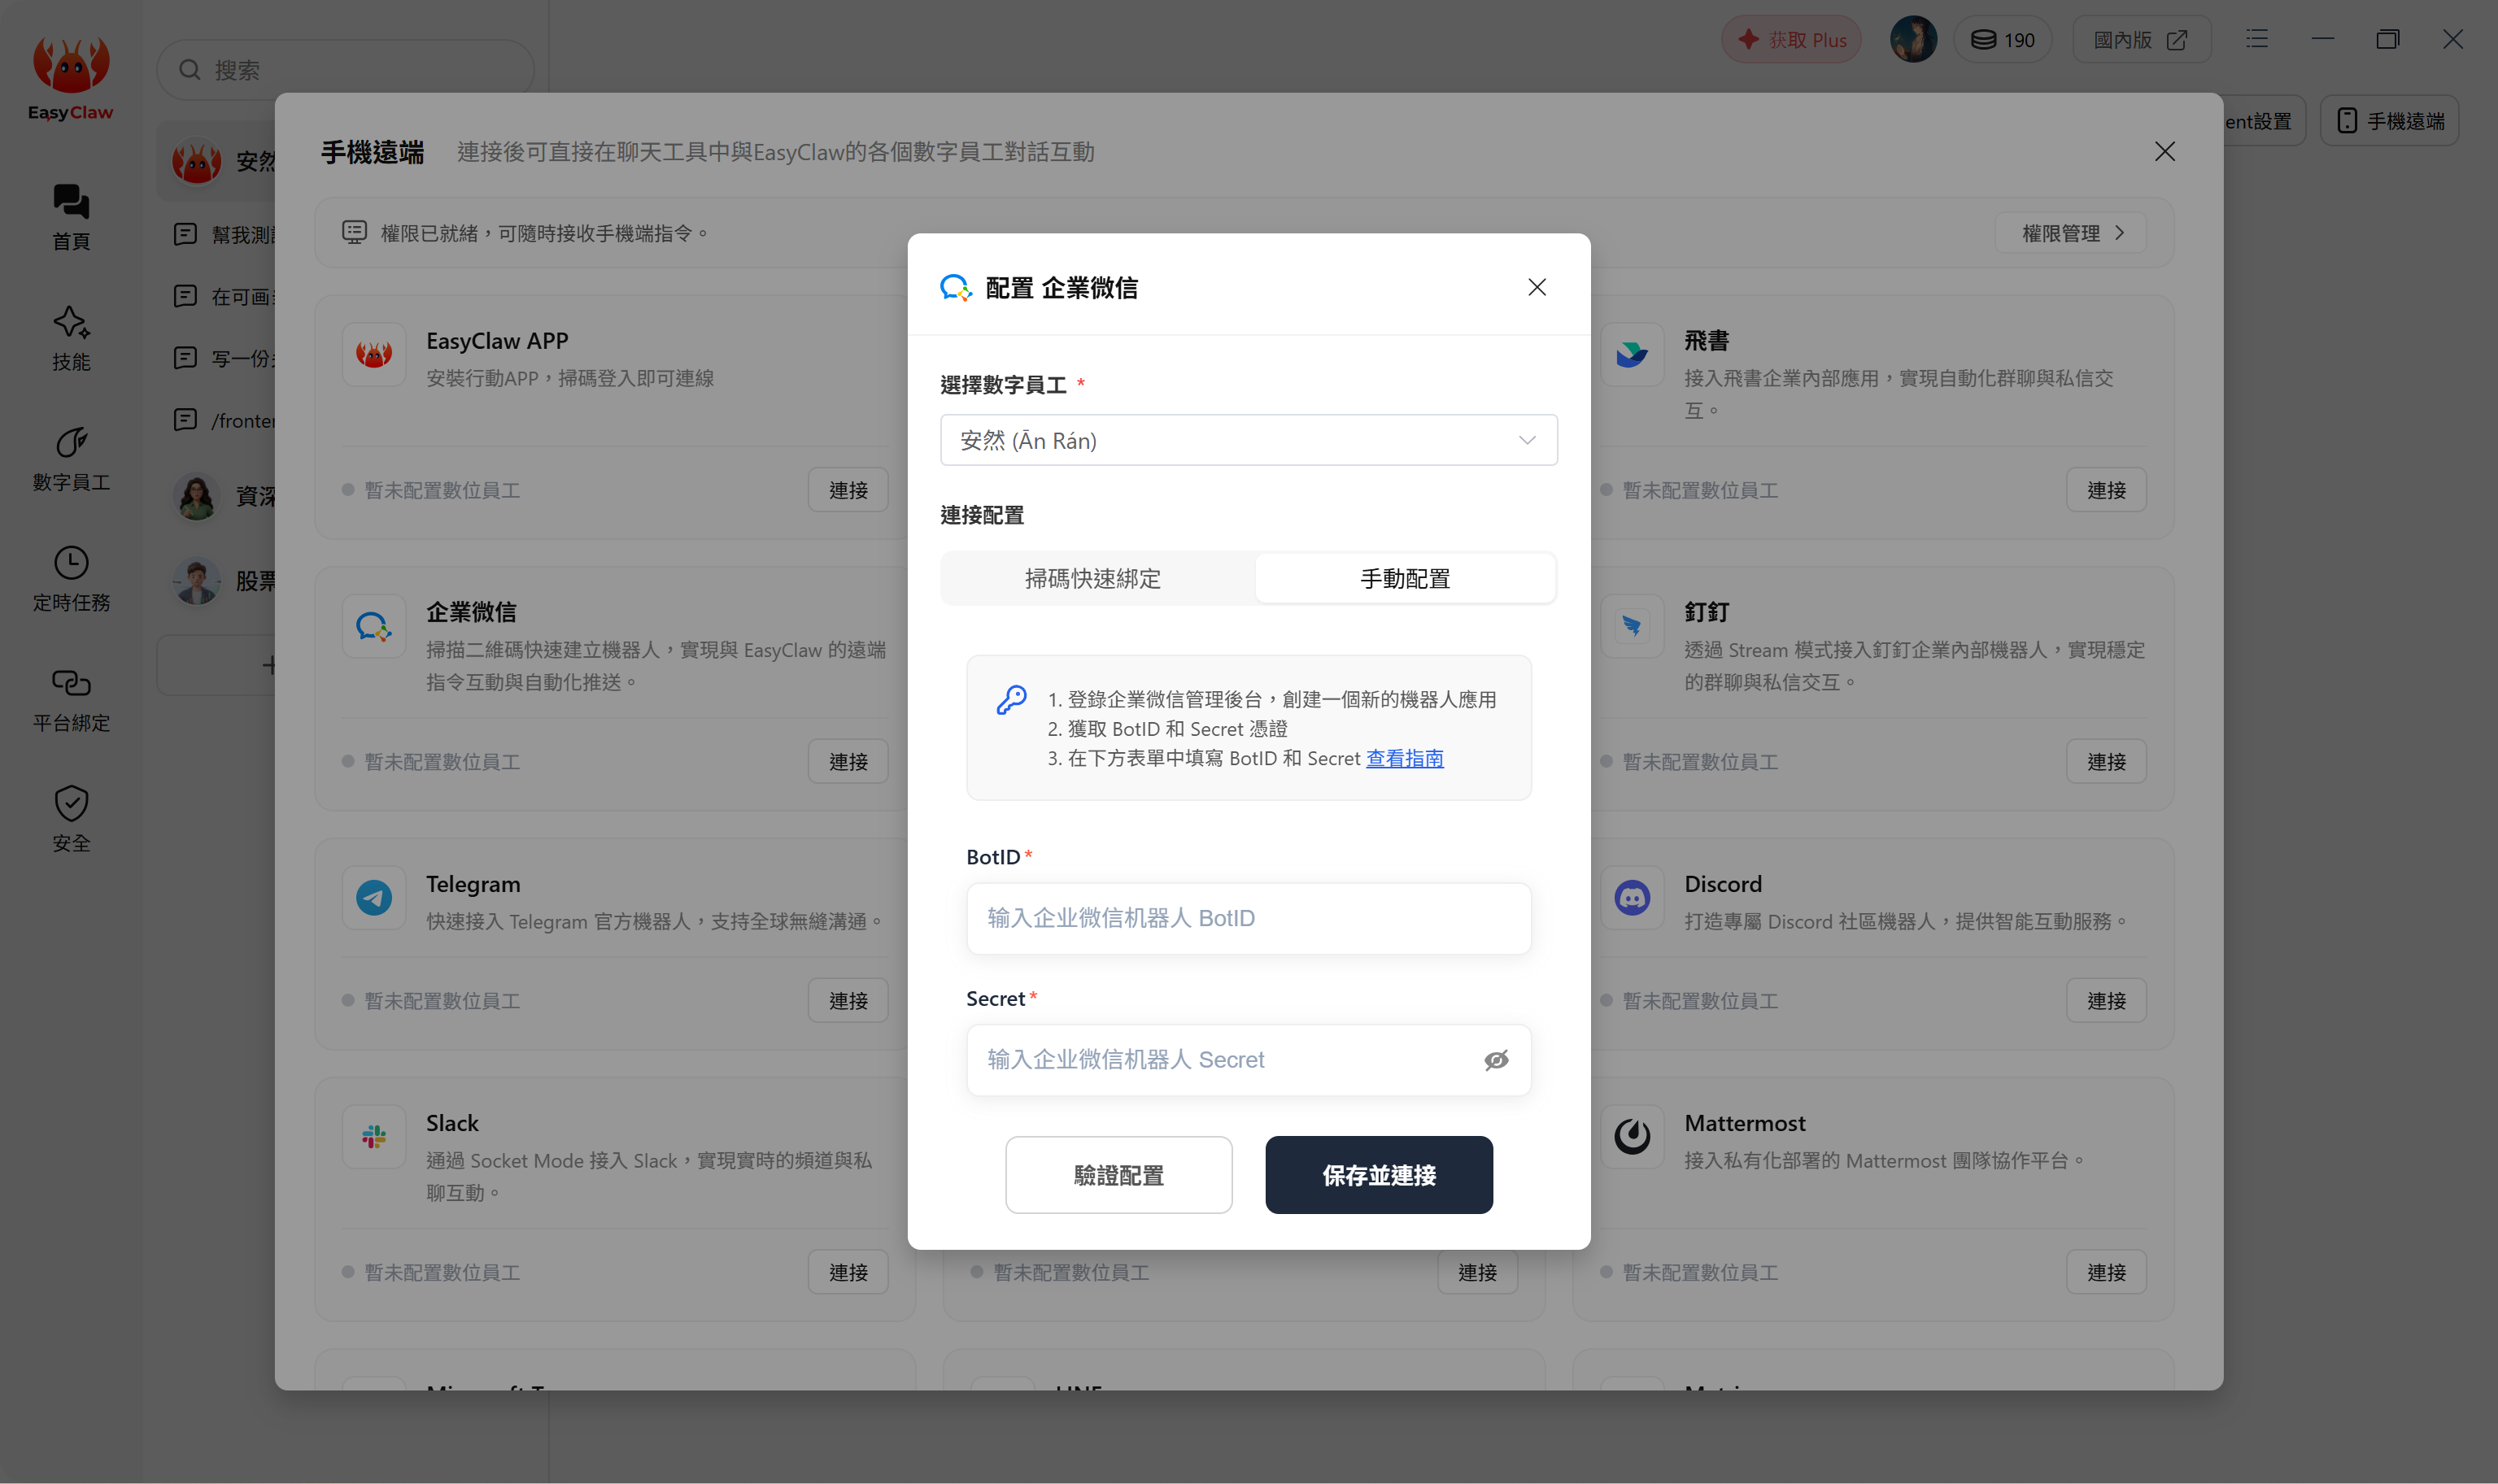The height and width of the screenshot is (1484, 2498).
Task: Open the 在可画 chat item
Action: point(225,296)
